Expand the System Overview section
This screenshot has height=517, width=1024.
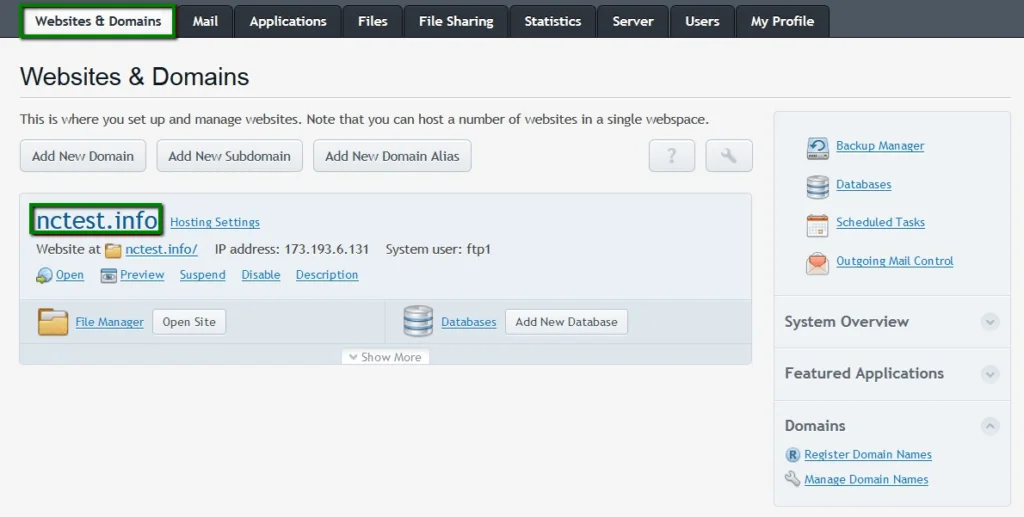coord(989,322)
